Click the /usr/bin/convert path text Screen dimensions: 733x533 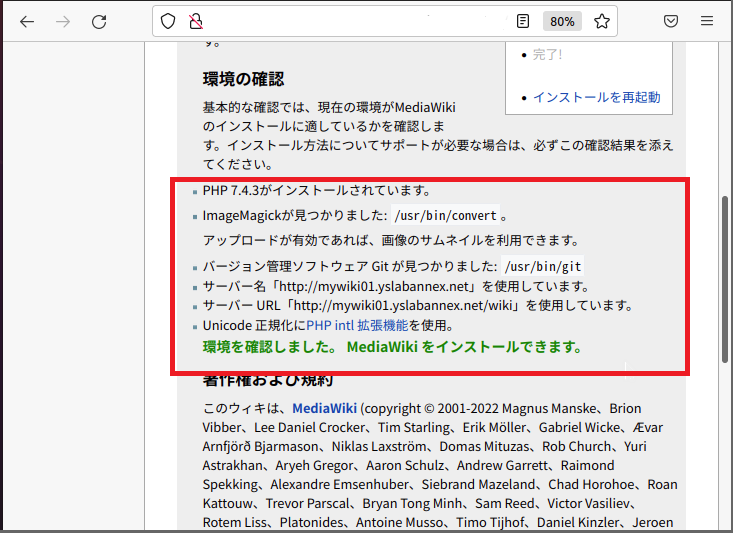(445, 216)
